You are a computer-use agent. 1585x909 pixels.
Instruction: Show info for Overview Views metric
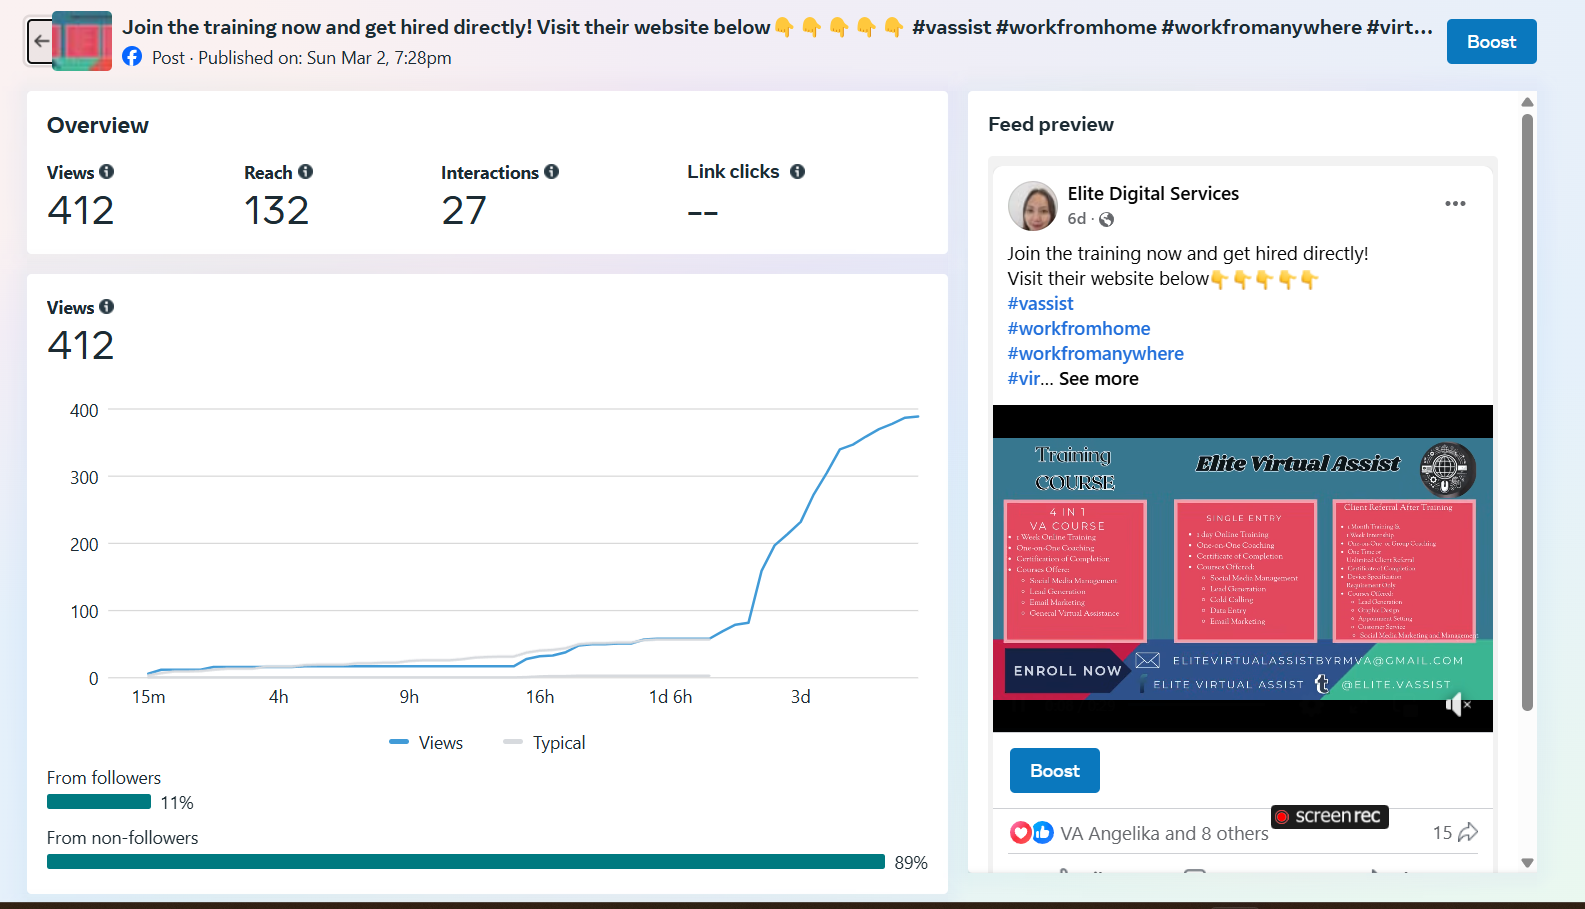point(107,172)
